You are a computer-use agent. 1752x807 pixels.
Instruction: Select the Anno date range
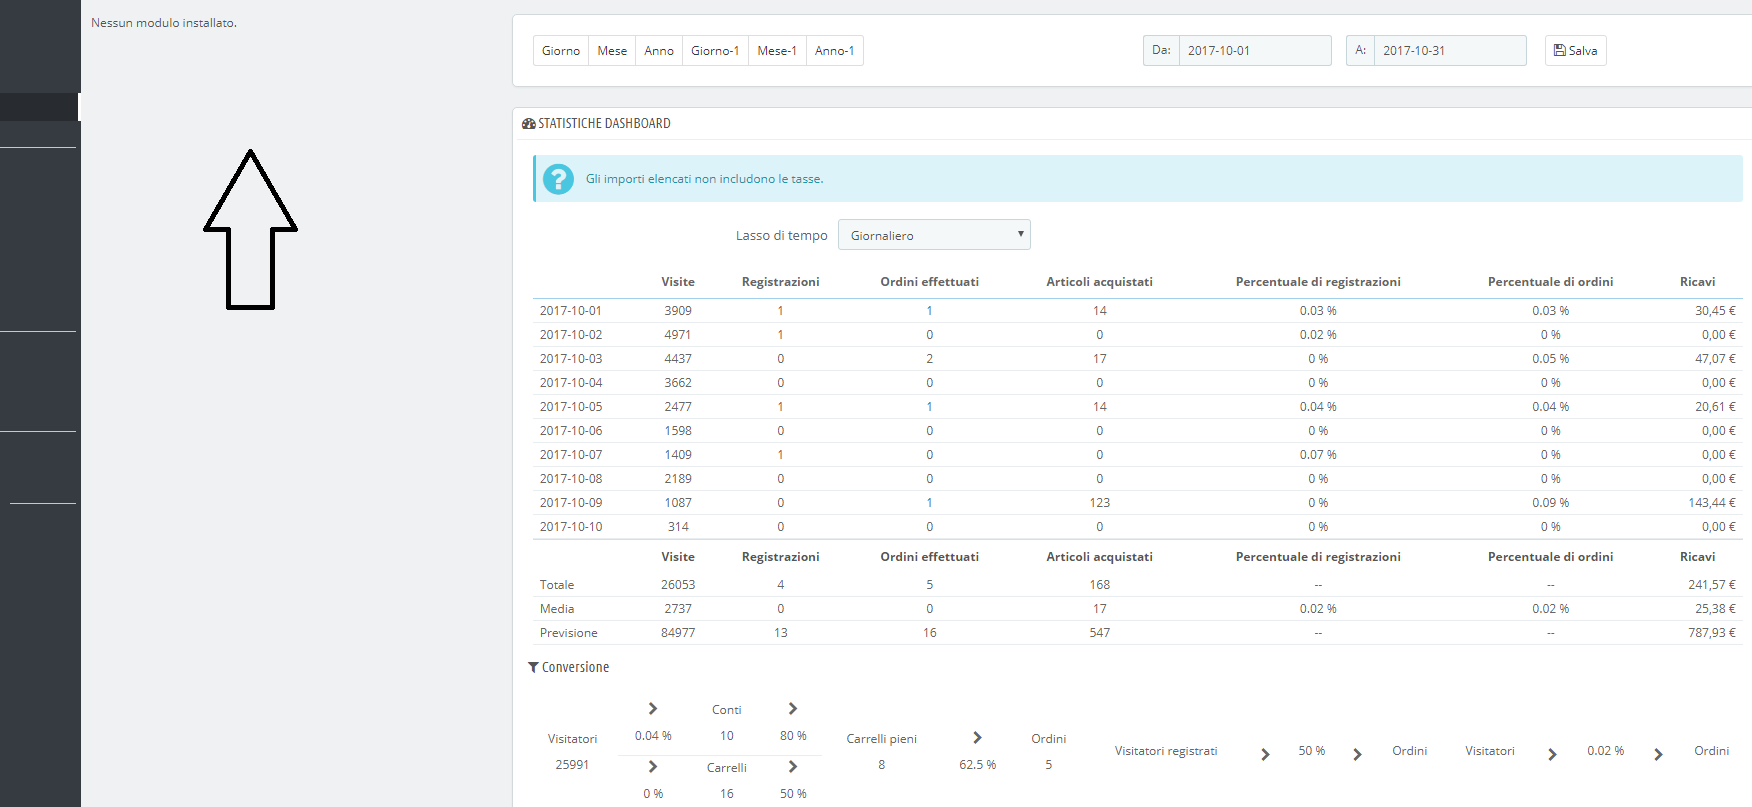[x=659, y=51]
